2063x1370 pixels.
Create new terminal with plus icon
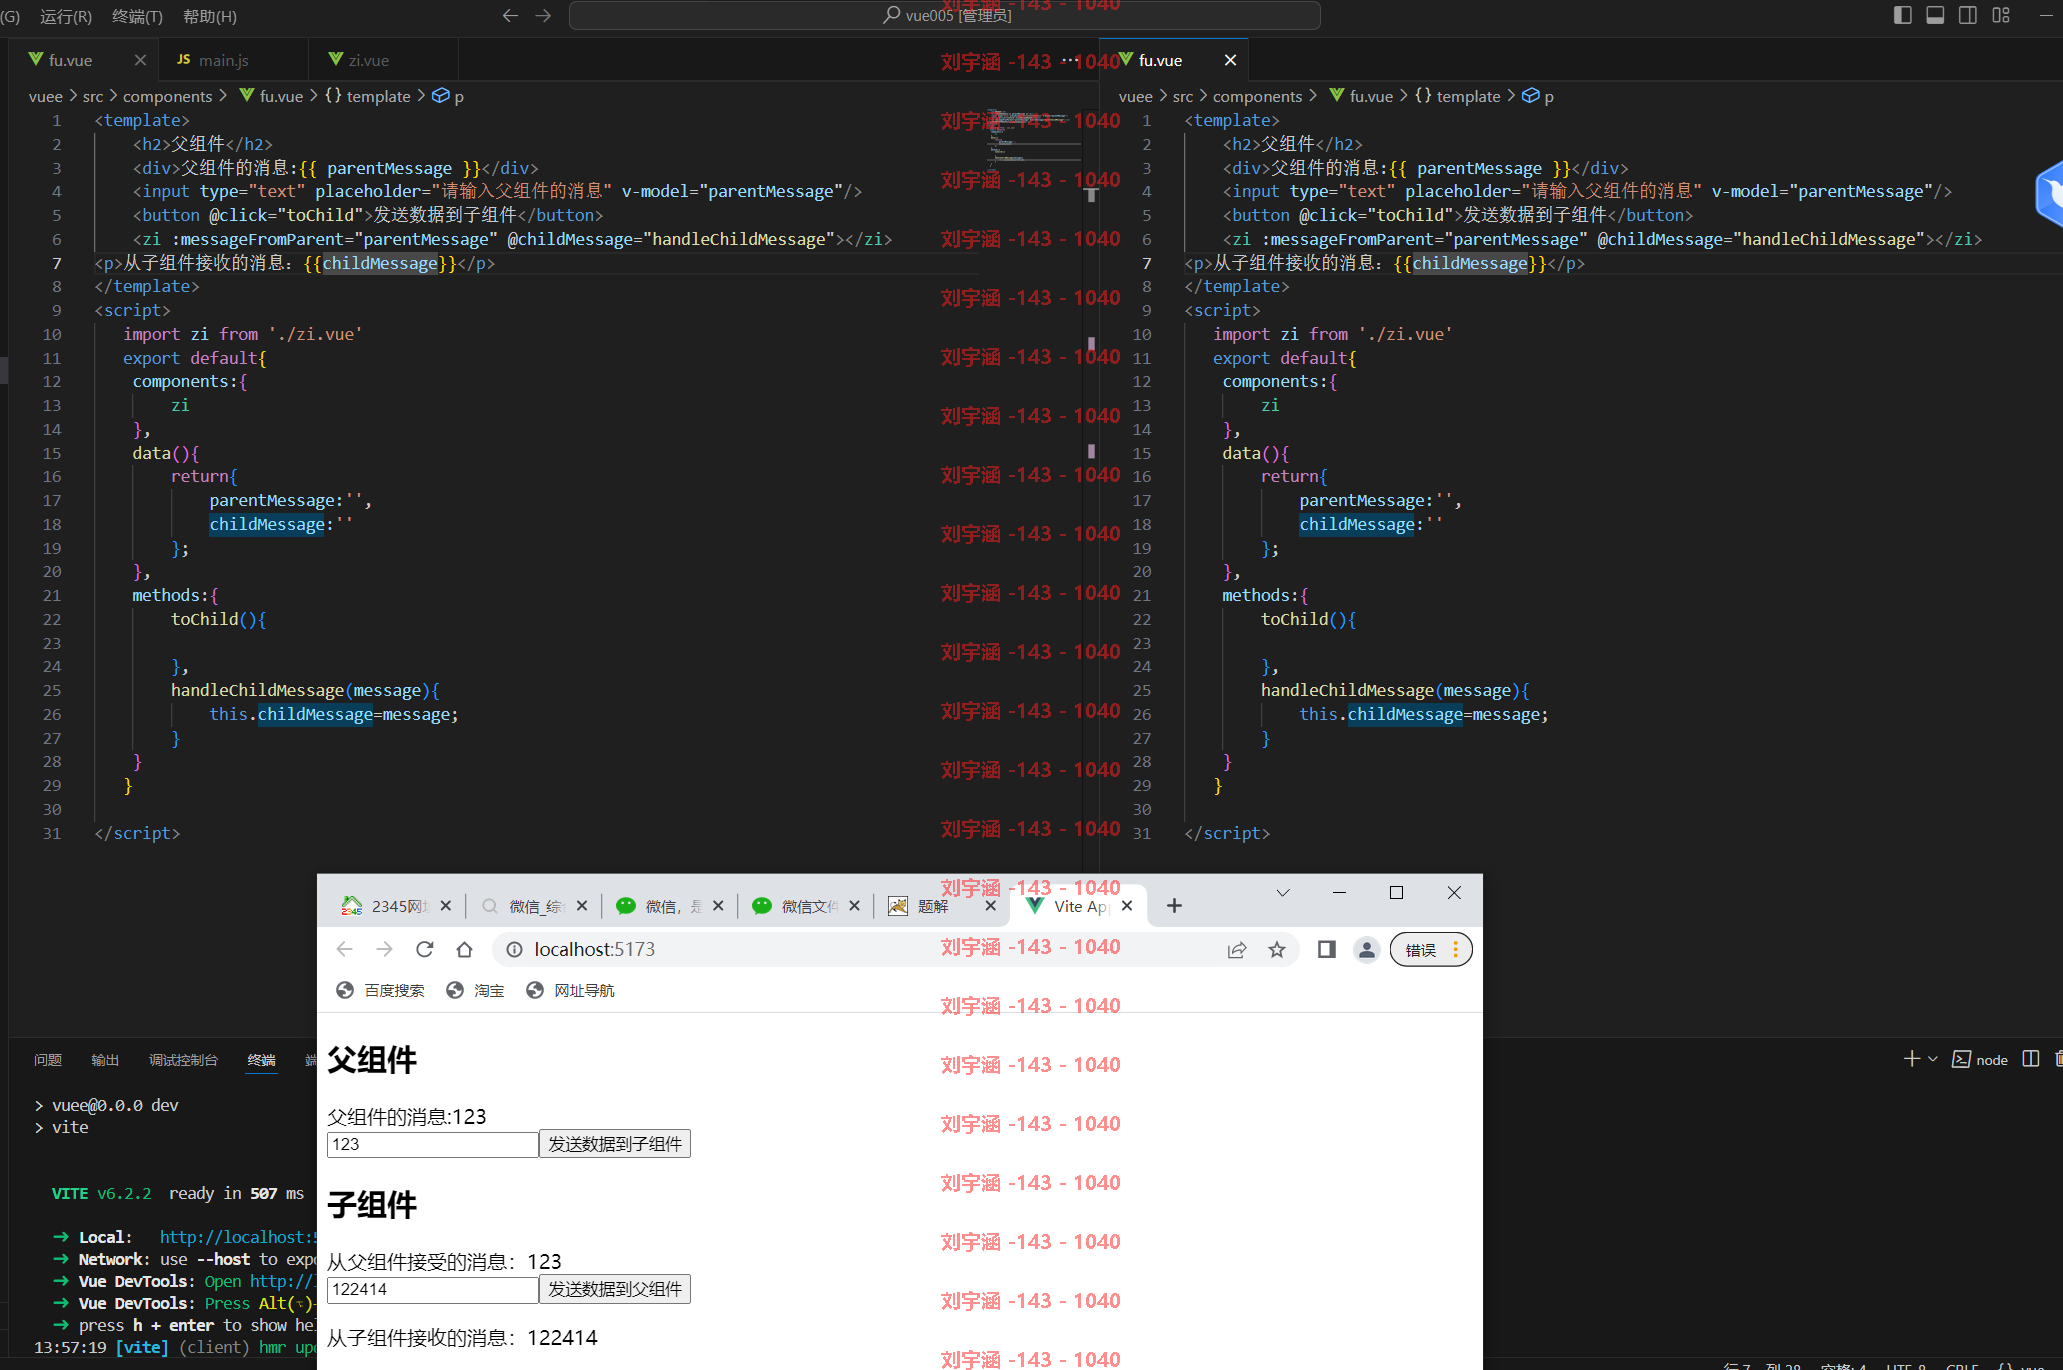click(1911, 1059)
